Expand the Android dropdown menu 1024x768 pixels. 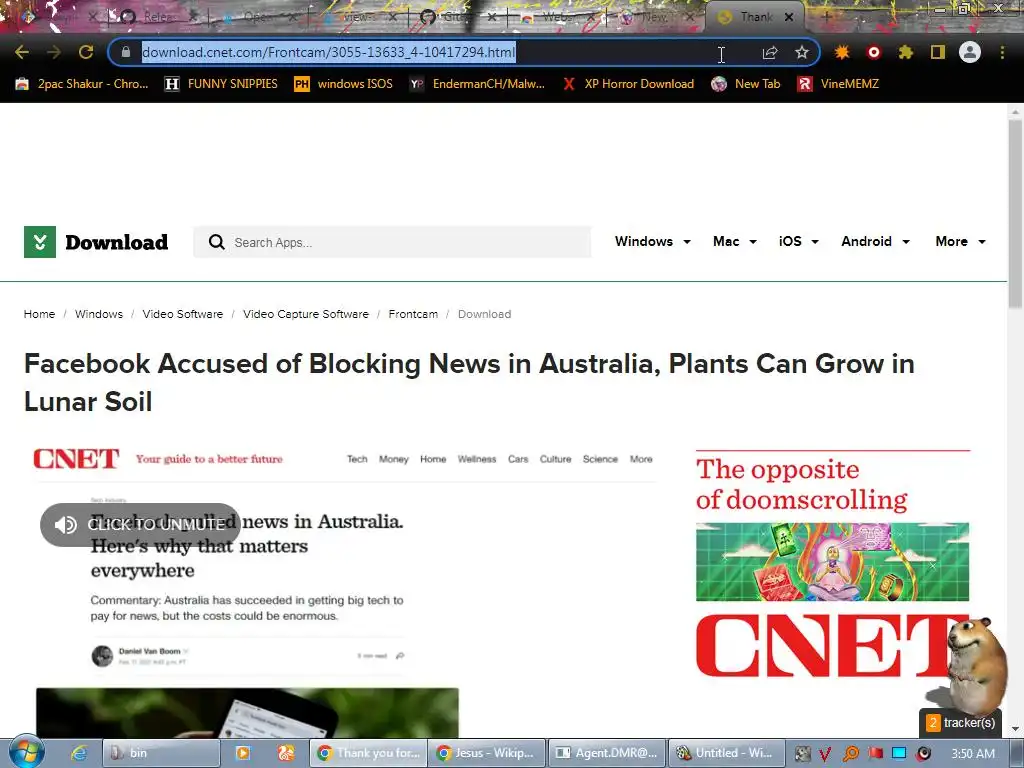[x=875, y=242]
